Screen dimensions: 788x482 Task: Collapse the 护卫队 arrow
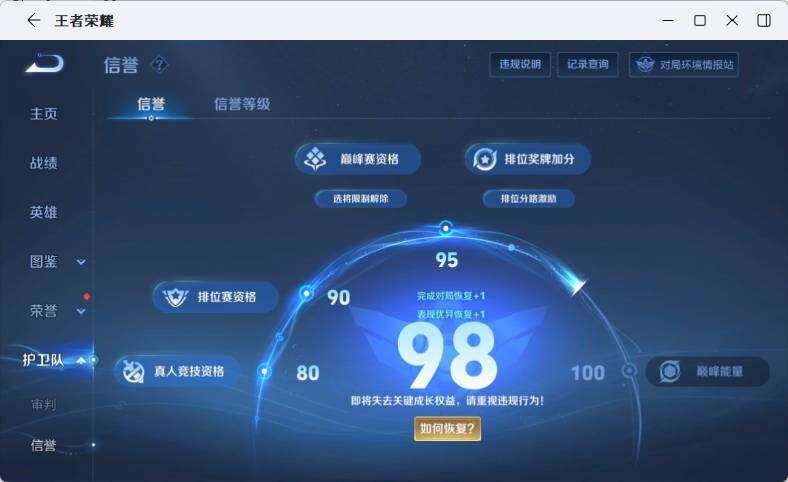81,360
